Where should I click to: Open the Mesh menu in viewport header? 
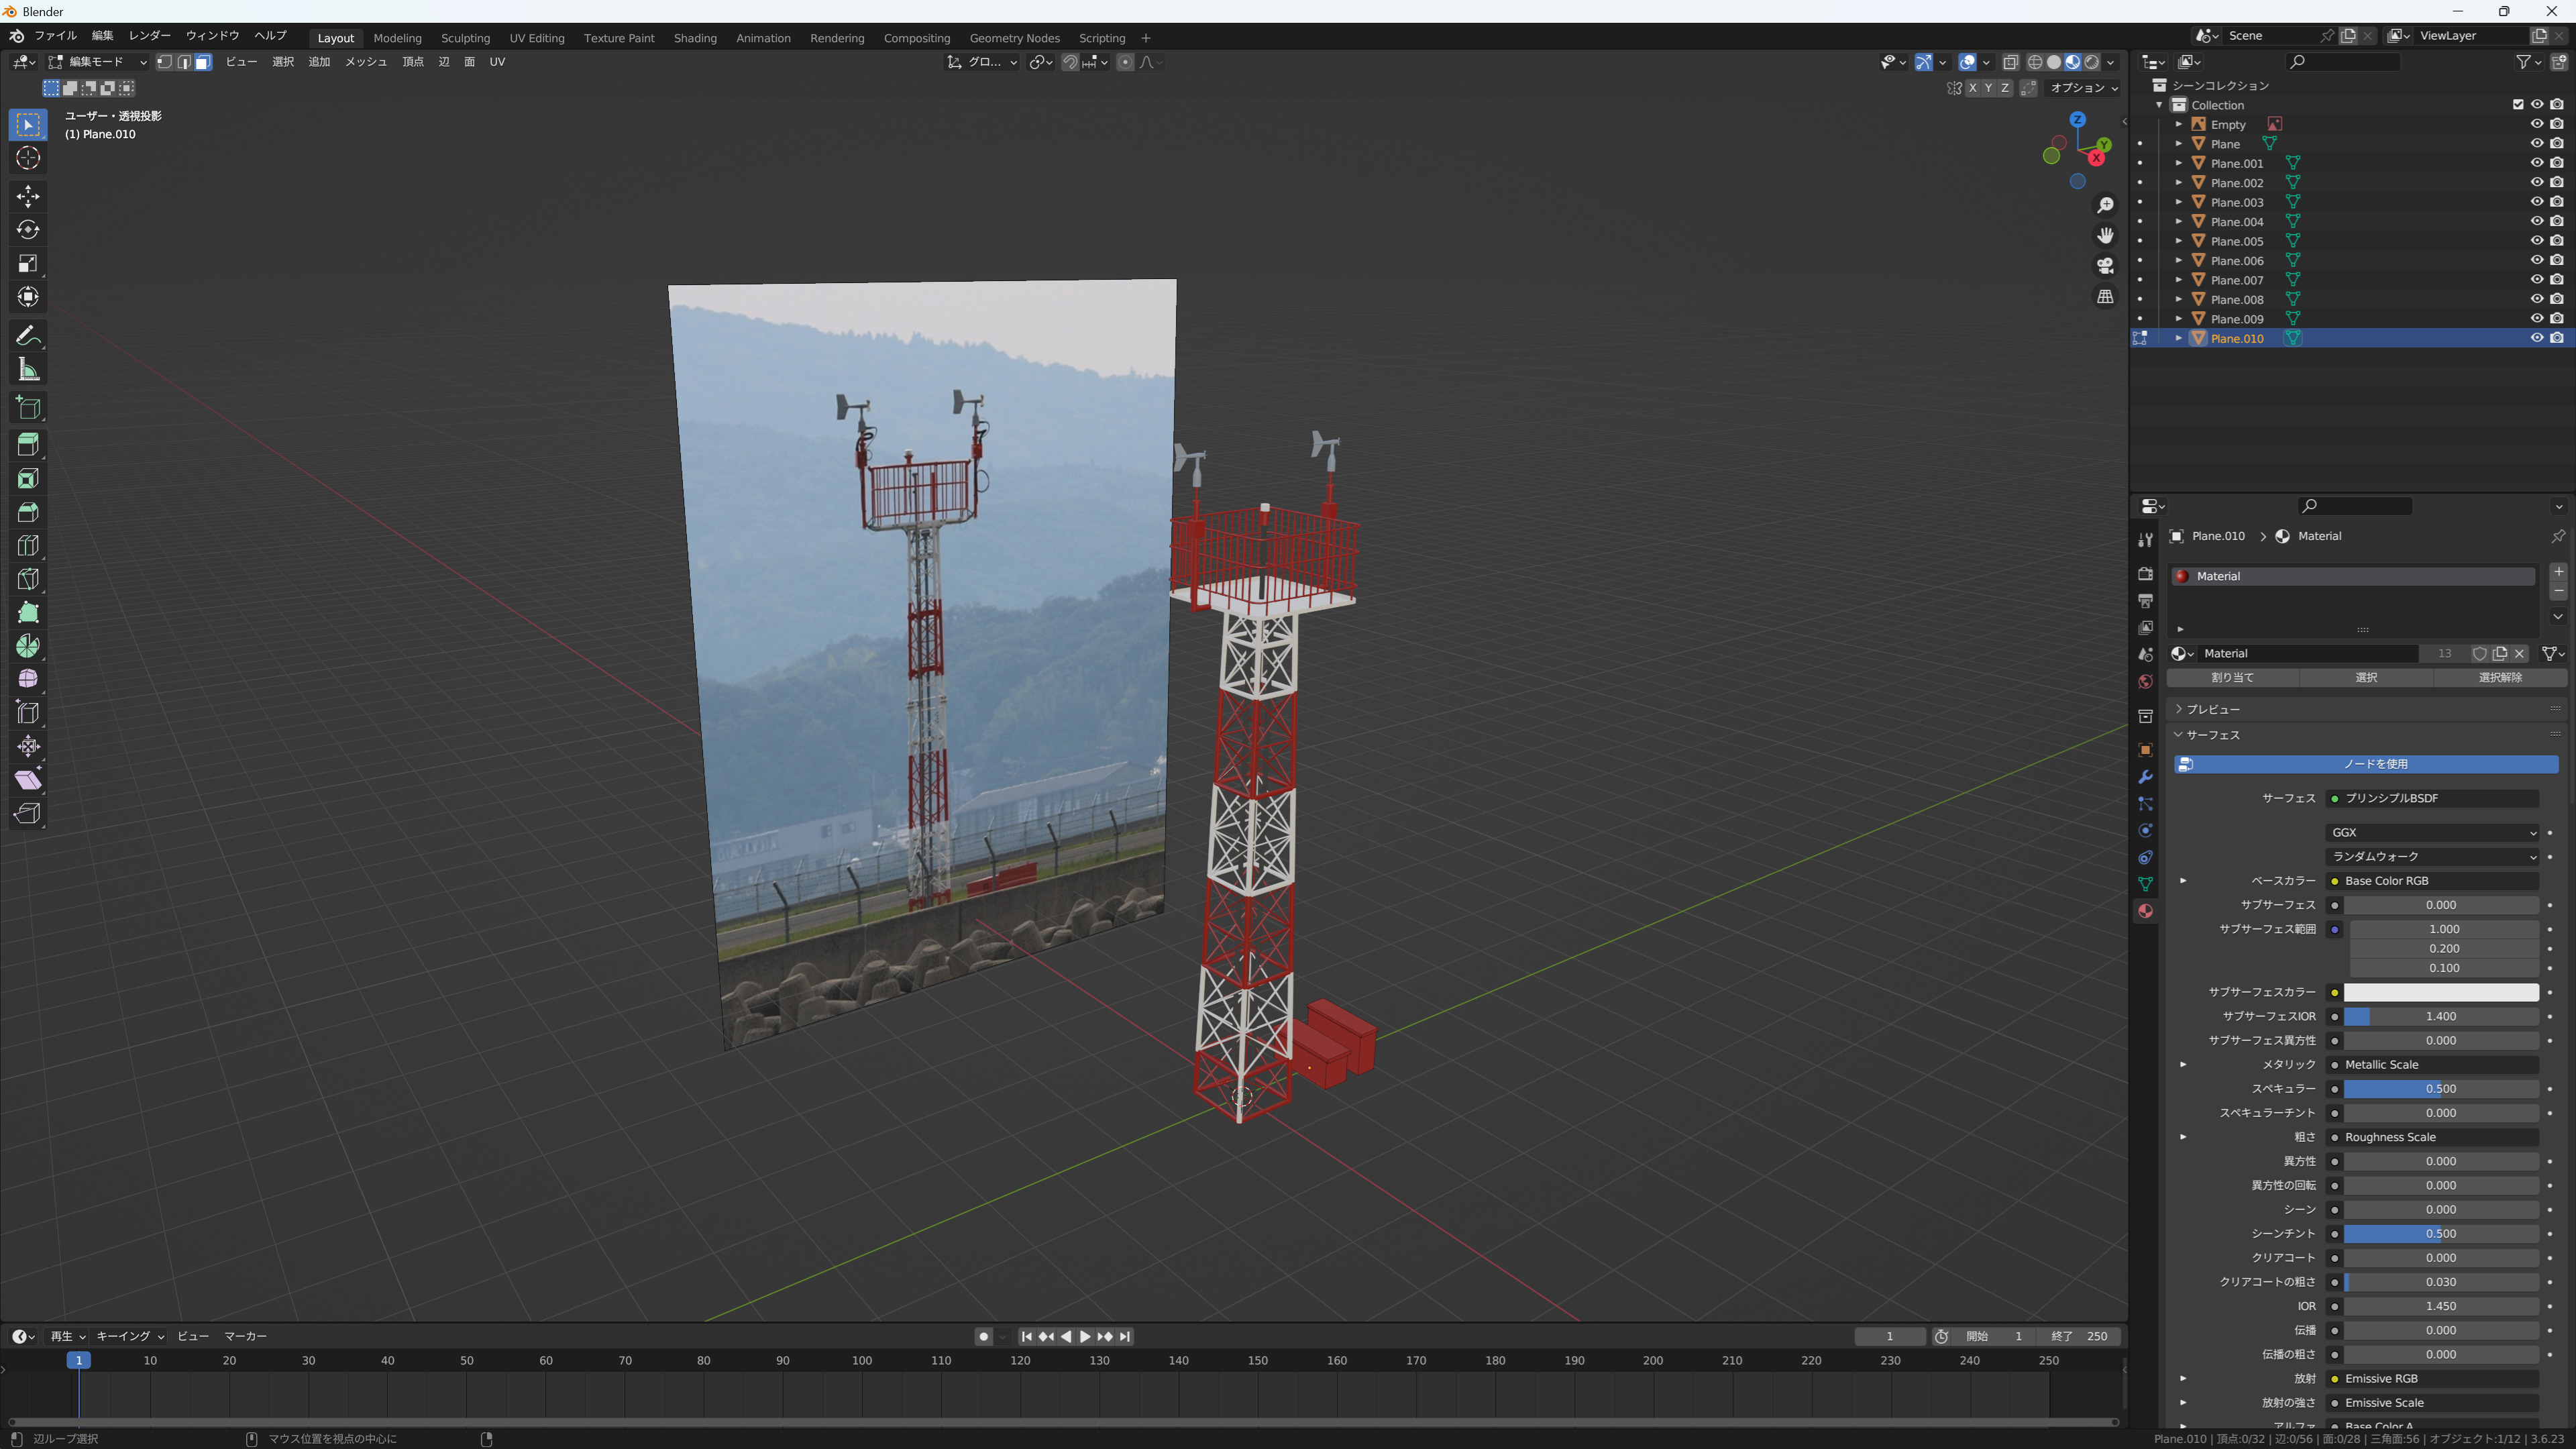365,62
